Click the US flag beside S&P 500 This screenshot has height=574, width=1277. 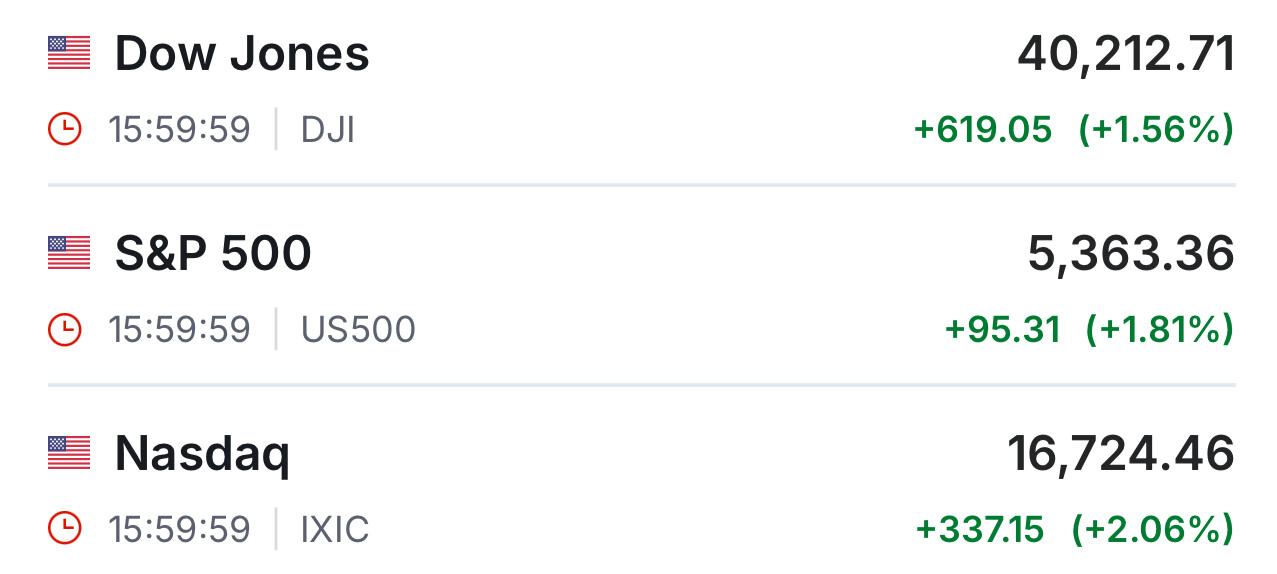(x=69, y=253)
